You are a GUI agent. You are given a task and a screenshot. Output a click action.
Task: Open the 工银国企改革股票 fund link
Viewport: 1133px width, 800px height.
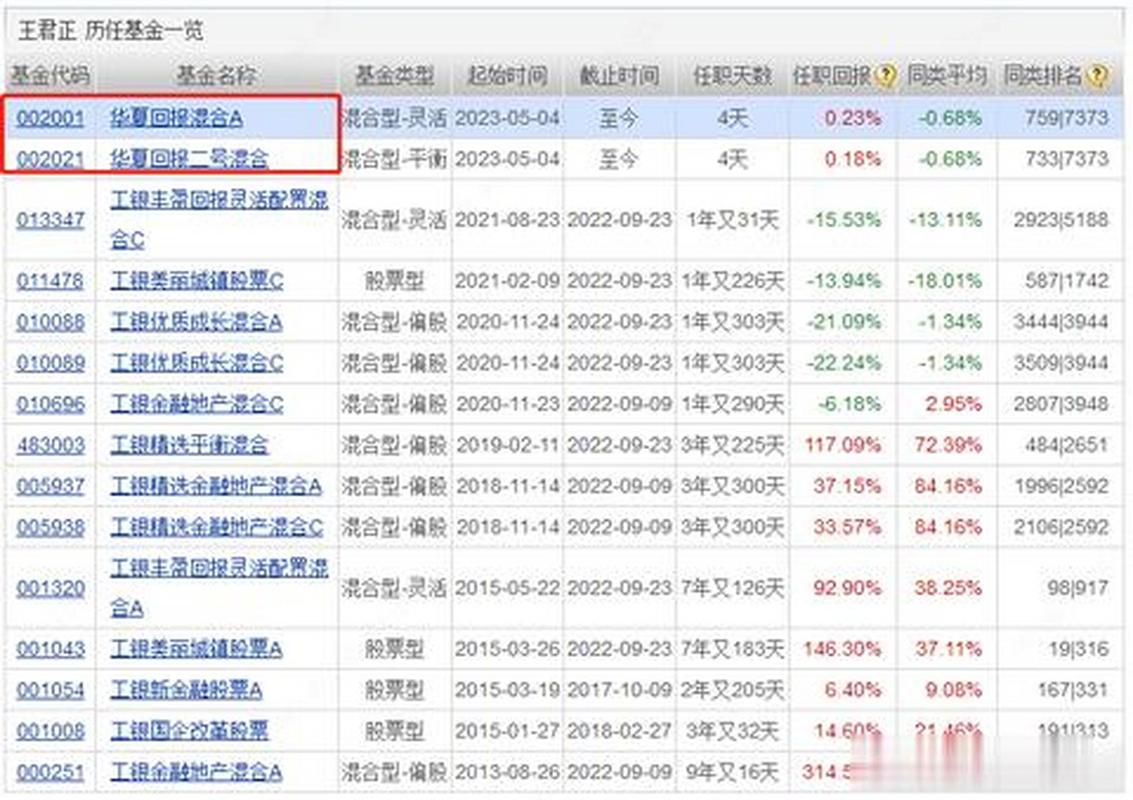[x=189, y=731]
